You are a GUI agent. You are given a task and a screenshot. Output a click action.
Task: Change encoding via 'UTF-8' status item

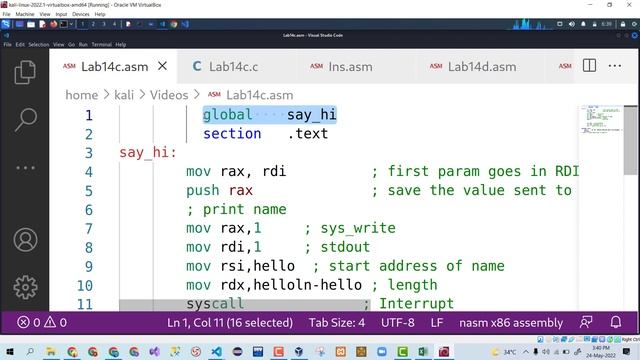click(398, 322)
